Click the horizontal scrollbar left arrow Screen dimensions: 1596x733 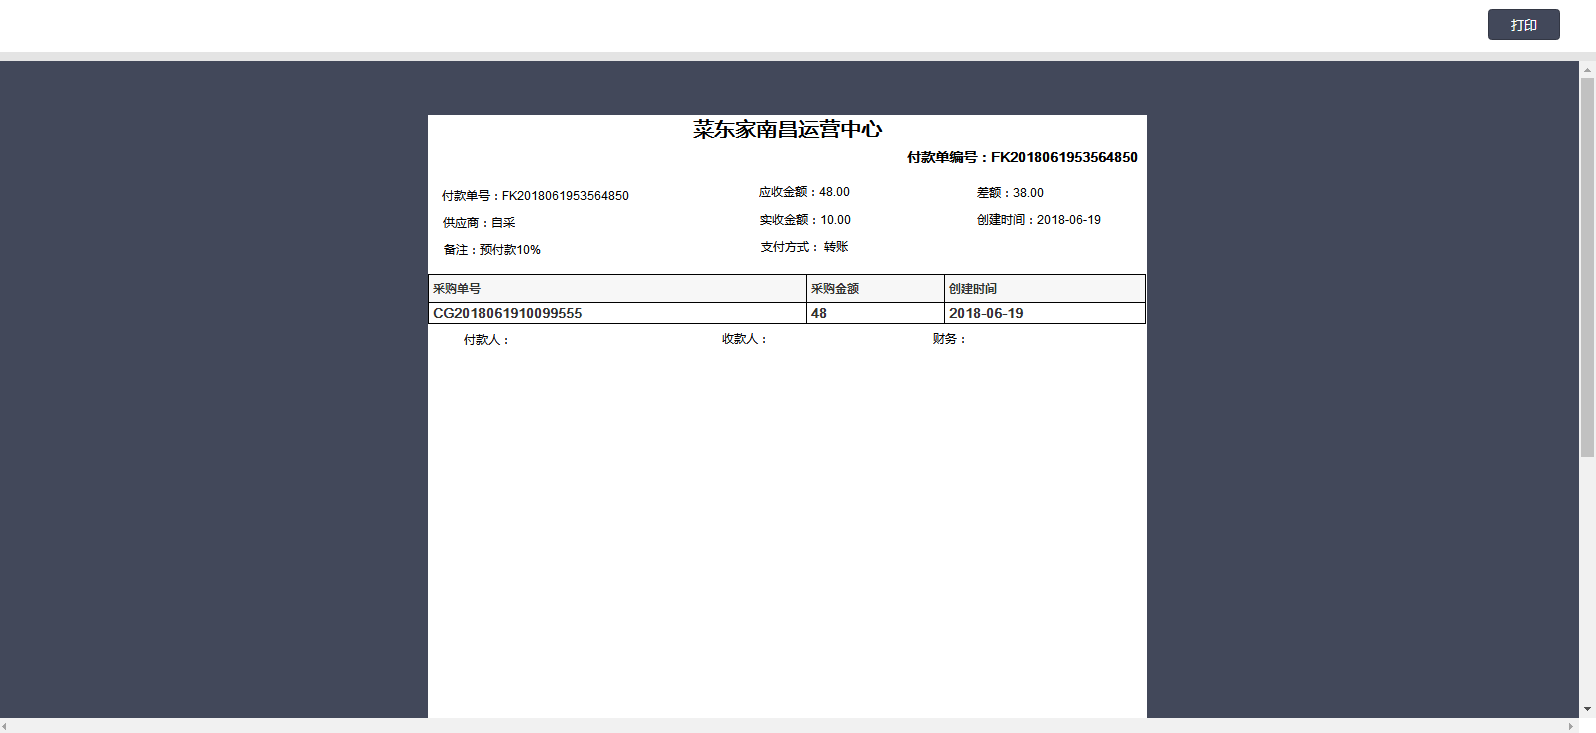coord(5,726)
